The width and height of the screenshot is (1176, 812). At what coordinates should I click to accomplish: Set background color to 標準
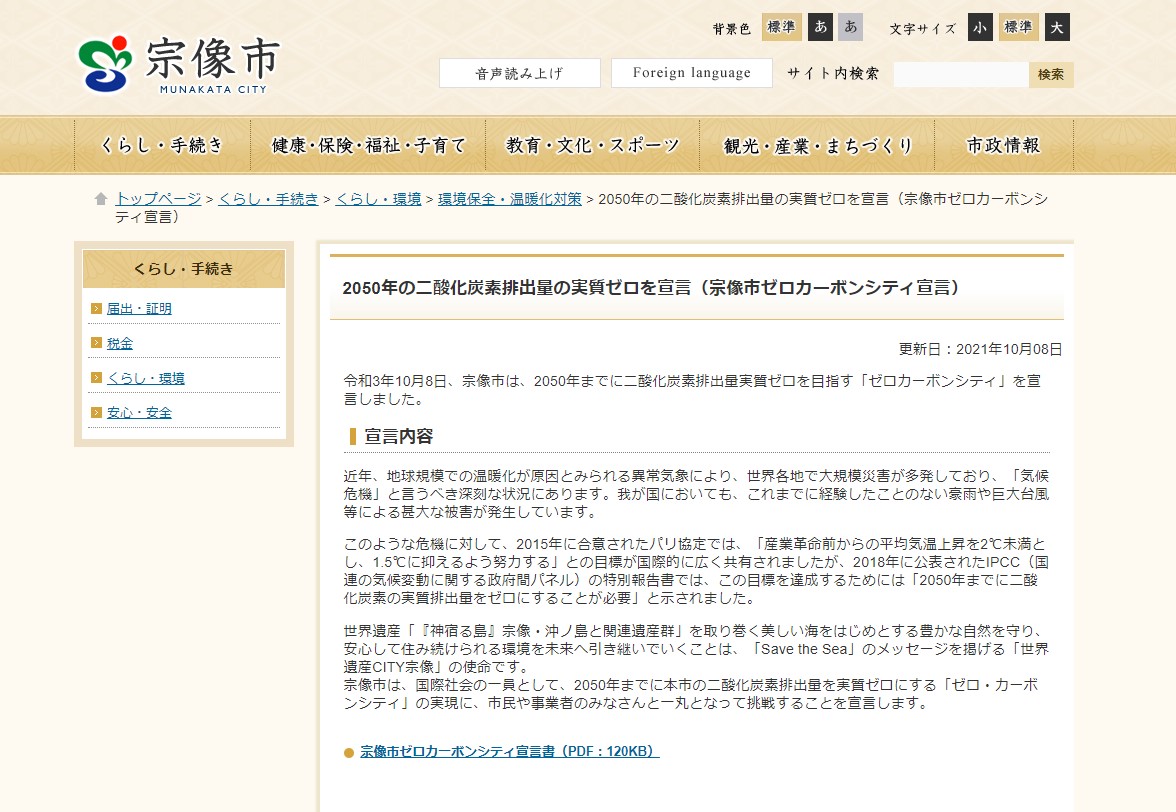781,28
